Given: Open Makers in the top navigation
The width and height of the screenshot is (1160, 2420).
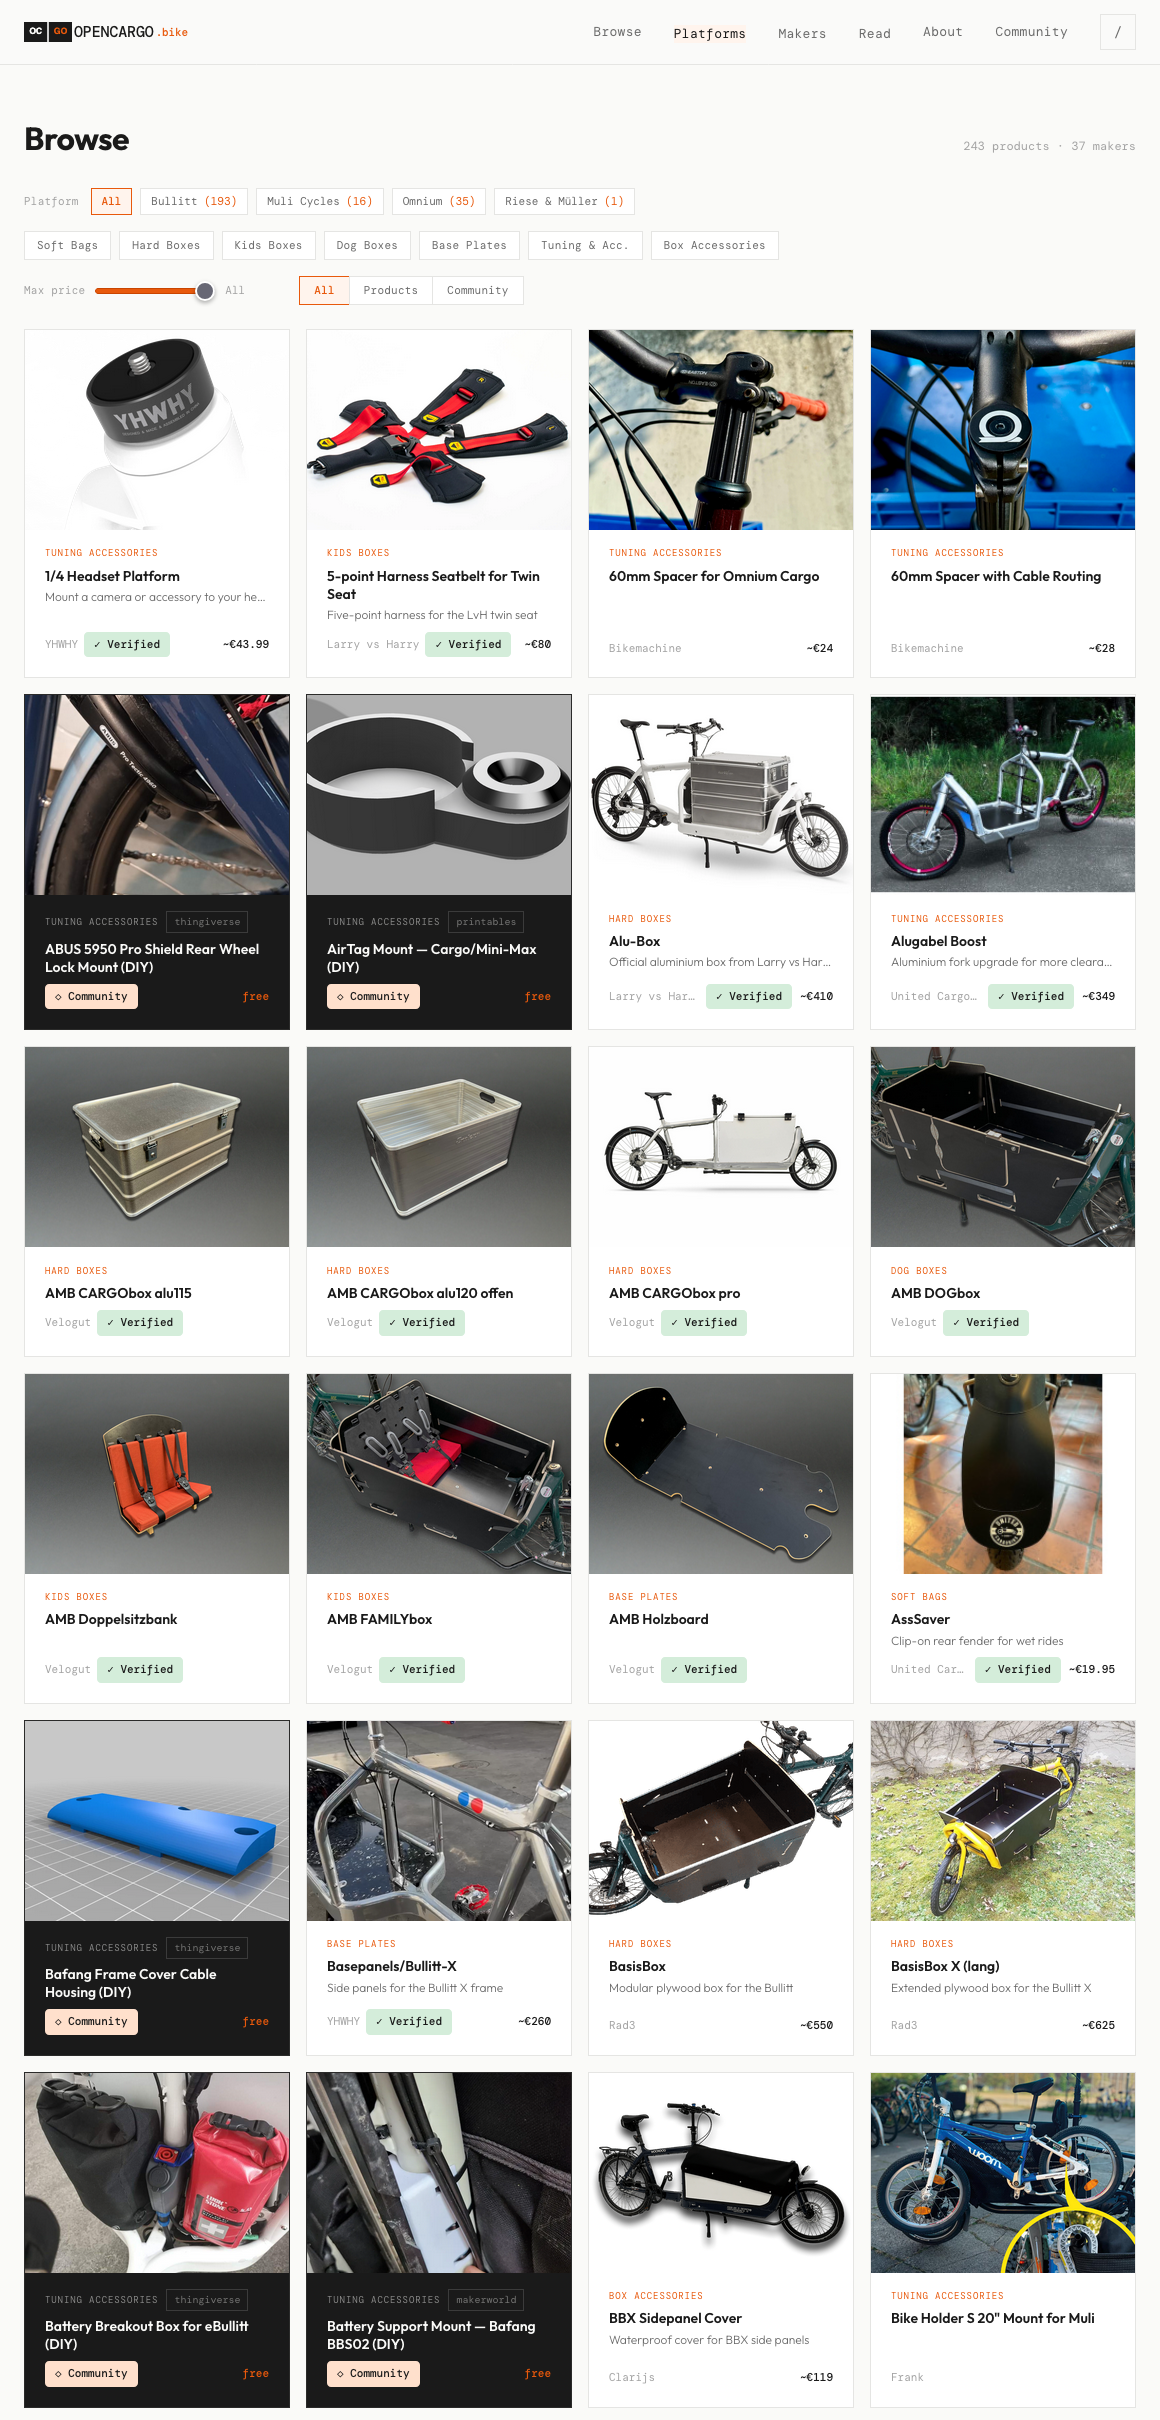Looking at the screenshot, I should 802,33.
